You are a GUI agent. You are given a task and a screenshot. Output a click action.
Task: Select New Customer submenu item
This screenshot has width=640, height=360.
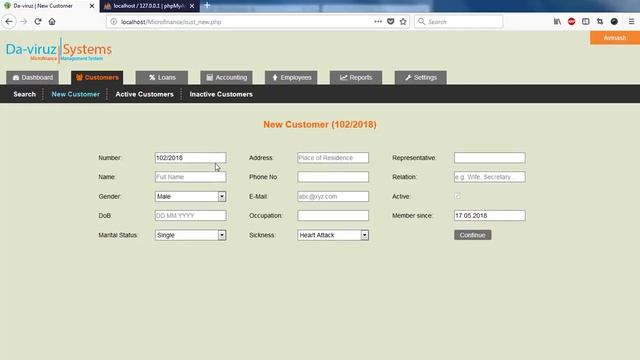[x=76, y=94]
